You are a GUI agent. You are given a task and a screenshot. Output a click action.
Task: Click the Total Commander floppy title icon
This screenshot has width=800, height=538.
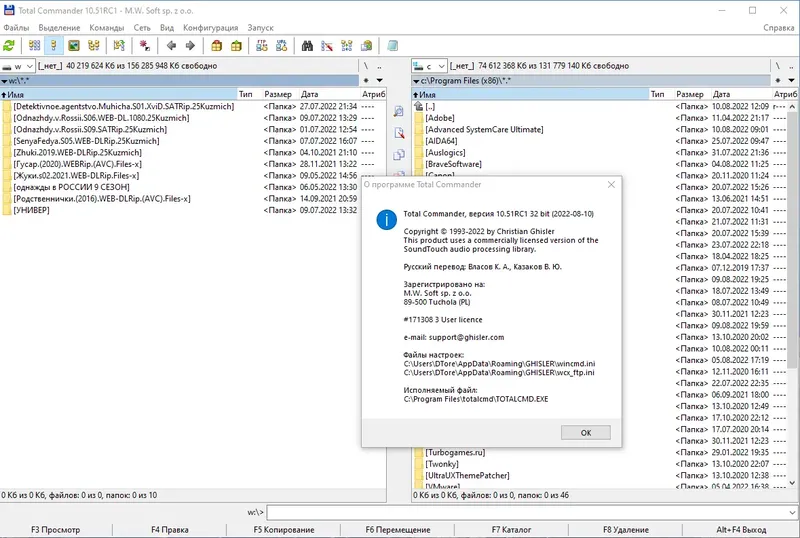[x=9, y=10]
